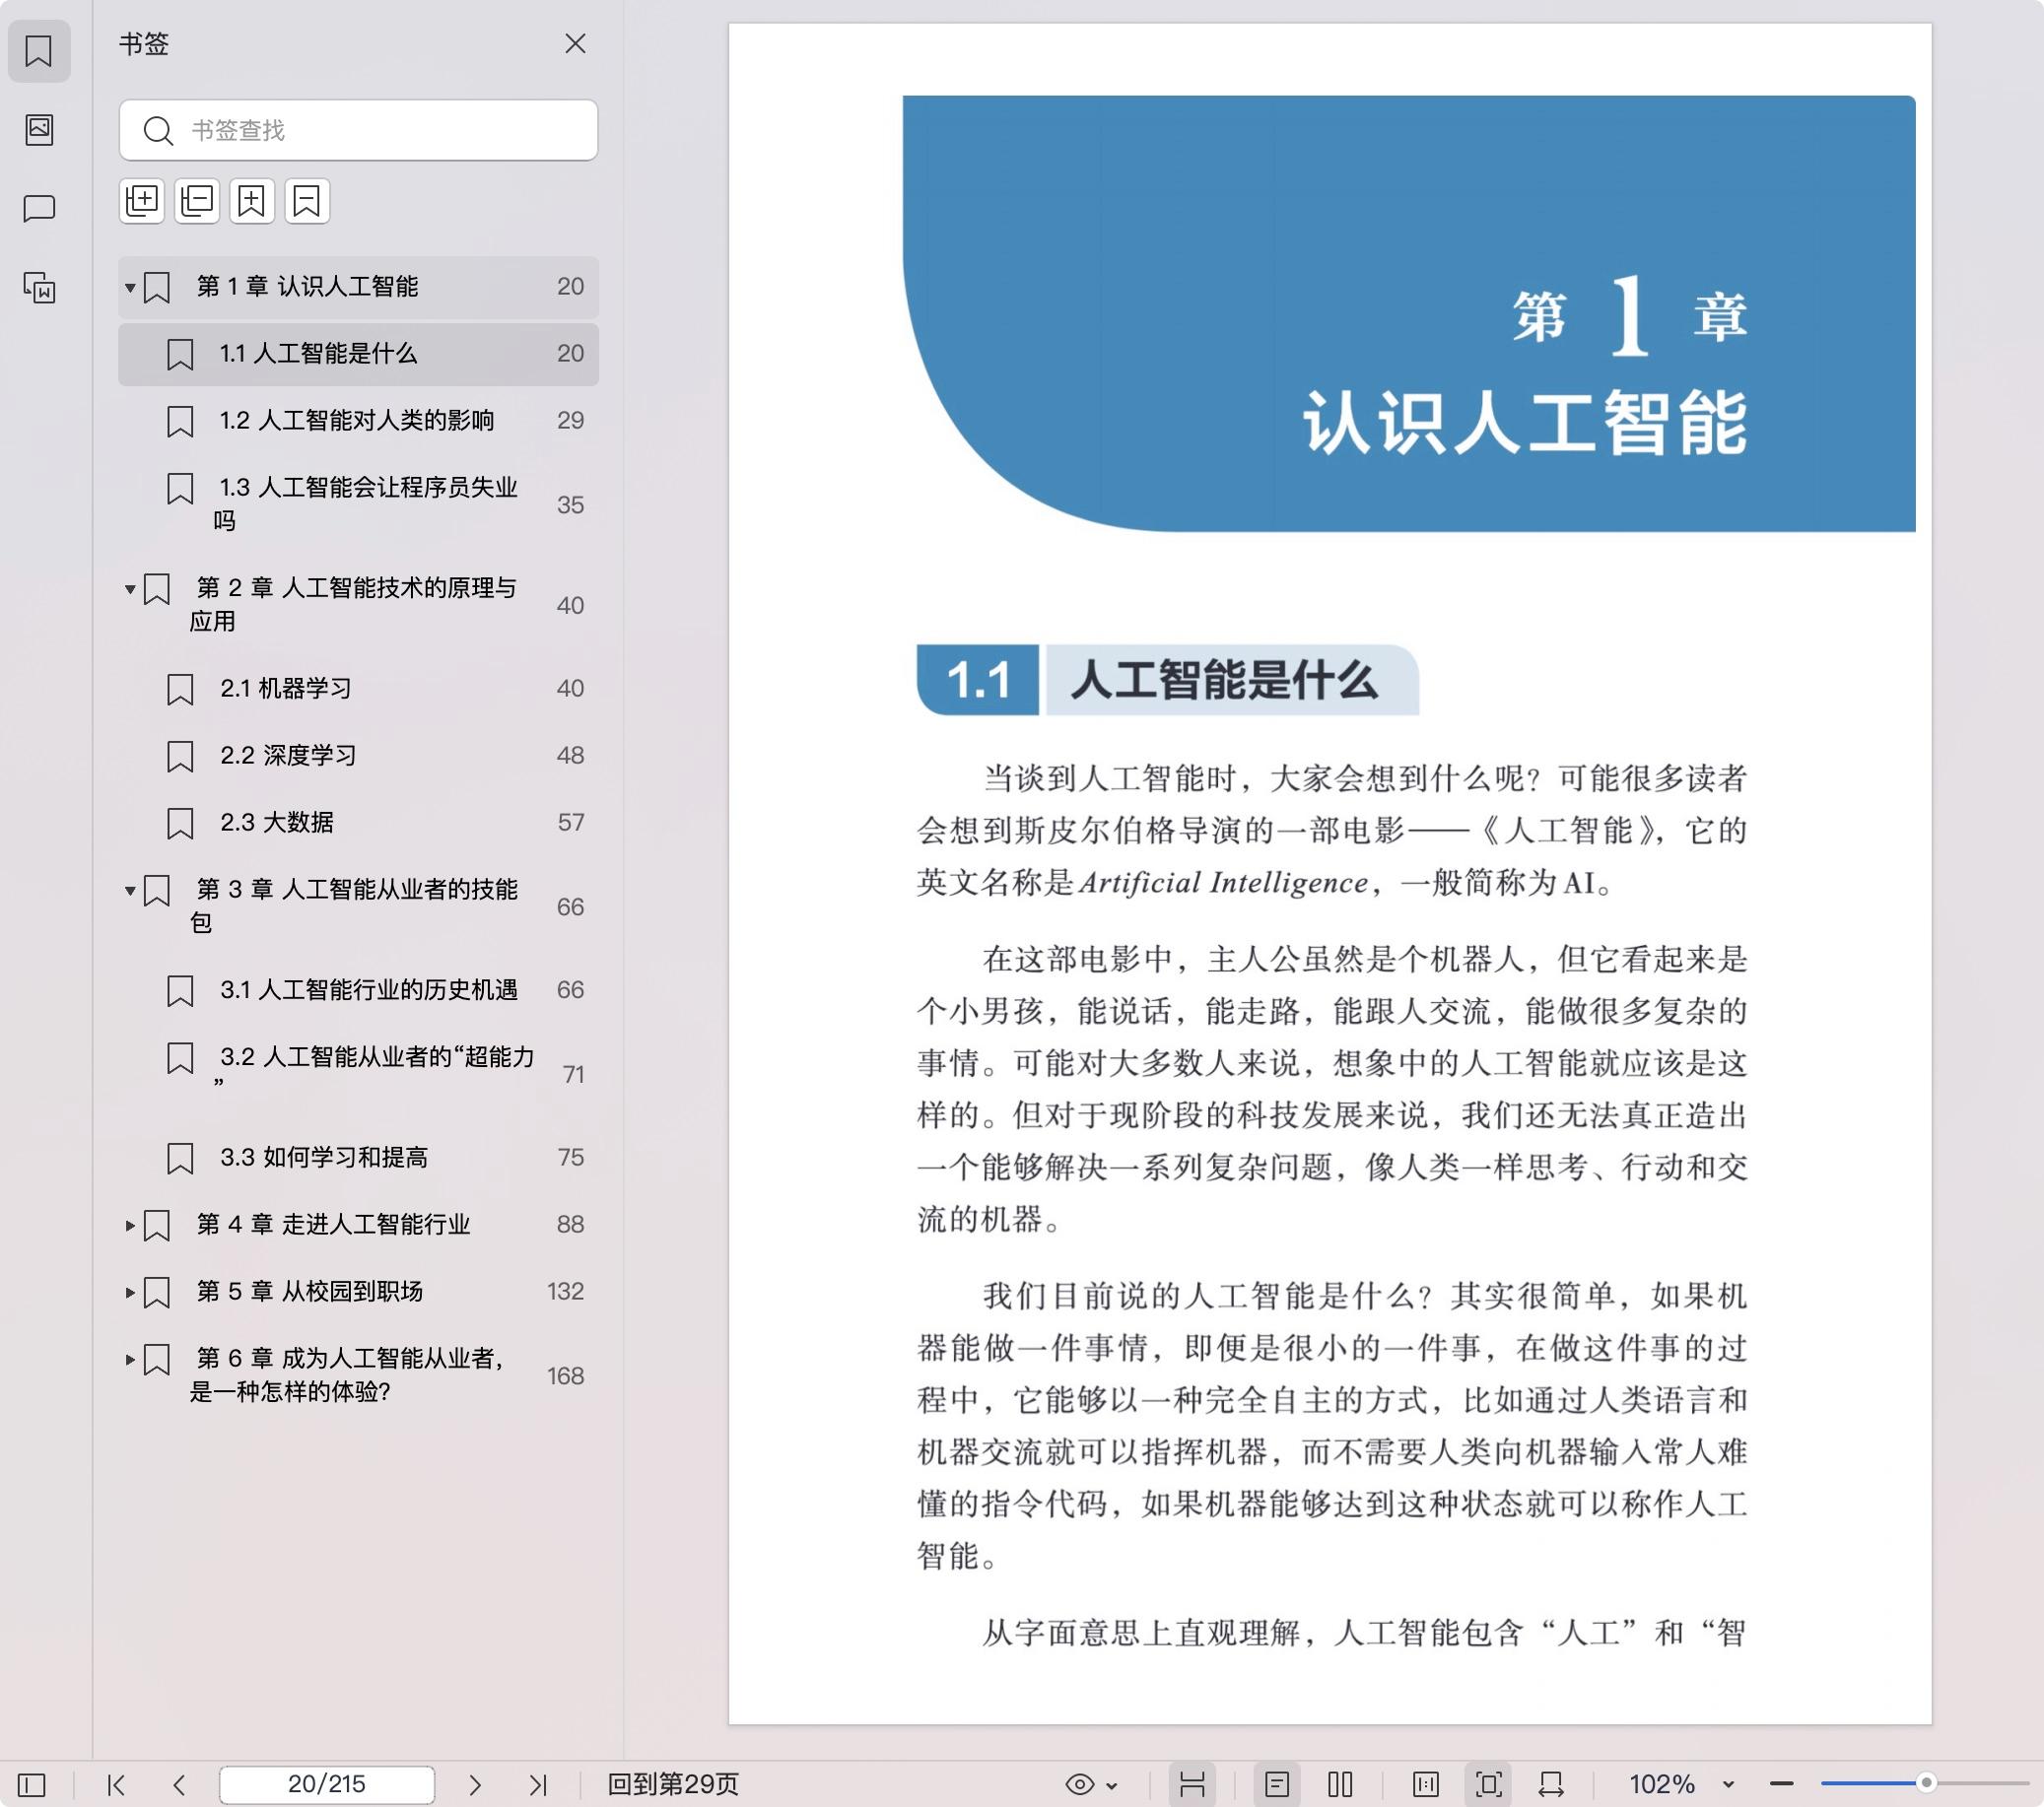The height and width of the screenshot is (1807, 2044).
Task: Open bookmark 第 2 章 人工智能技术的原理与应用
Action: [358, 604]
